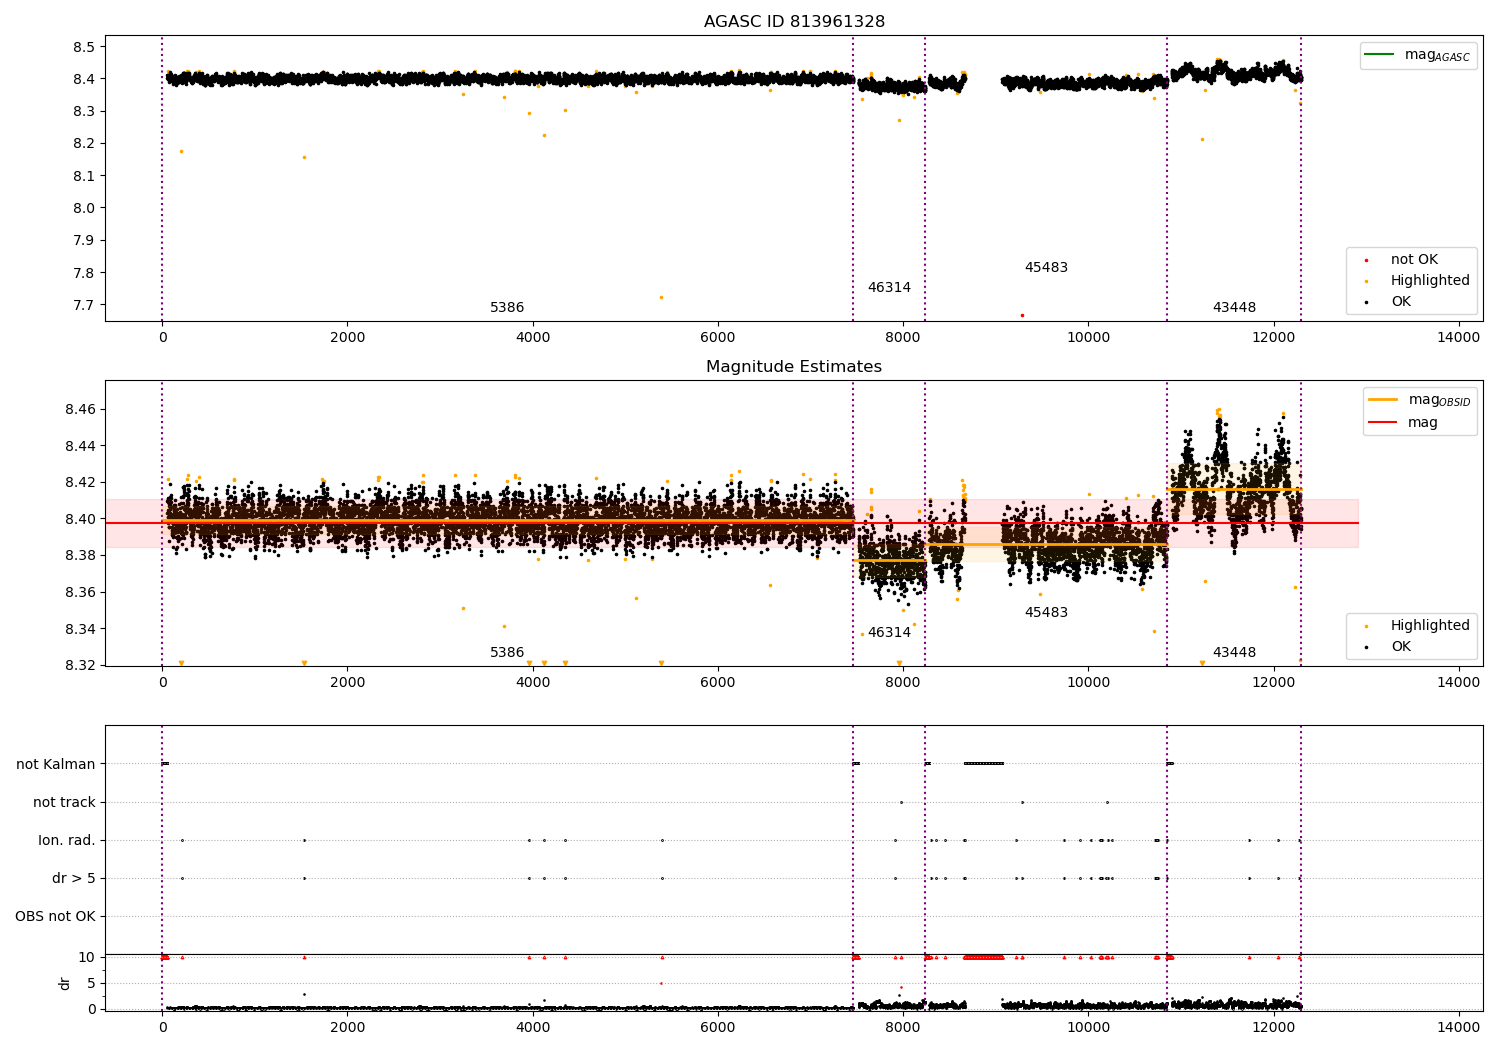Click label 43448 in Magnitude Estimates plot
This screenshot has width=1500, height=1050.
[x=1234, y=653]
